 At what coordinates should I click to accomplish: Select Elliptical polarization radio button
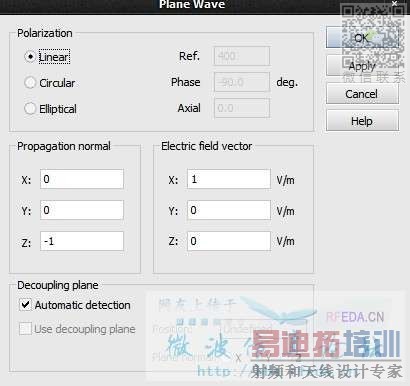click(x=30, y=108)
